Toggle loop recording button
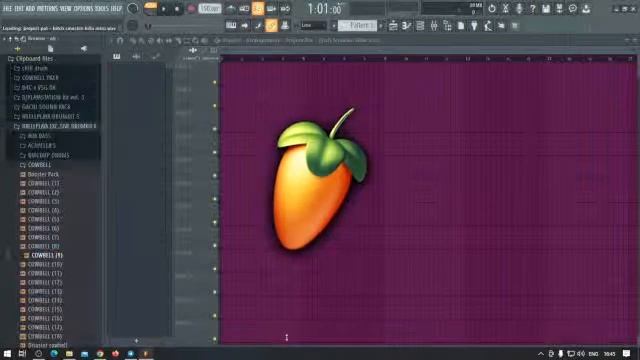640x360 pixels. [285, 9]
